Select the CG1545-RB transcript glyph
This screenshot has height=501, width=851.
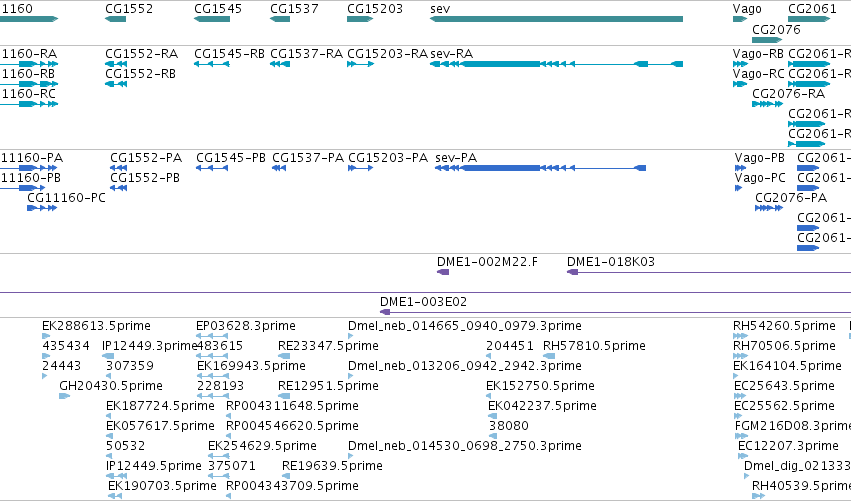click(x=212, y=64)
